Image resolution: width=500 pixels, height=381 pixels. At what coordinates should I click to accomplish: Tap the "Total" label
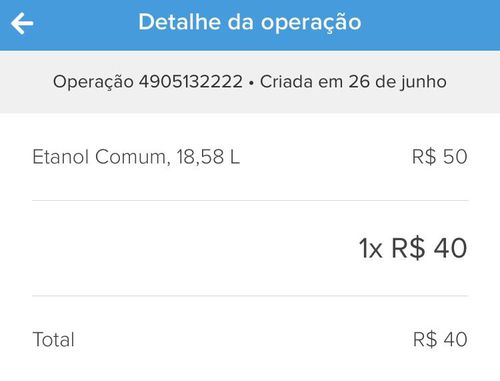tap(53, 340)
